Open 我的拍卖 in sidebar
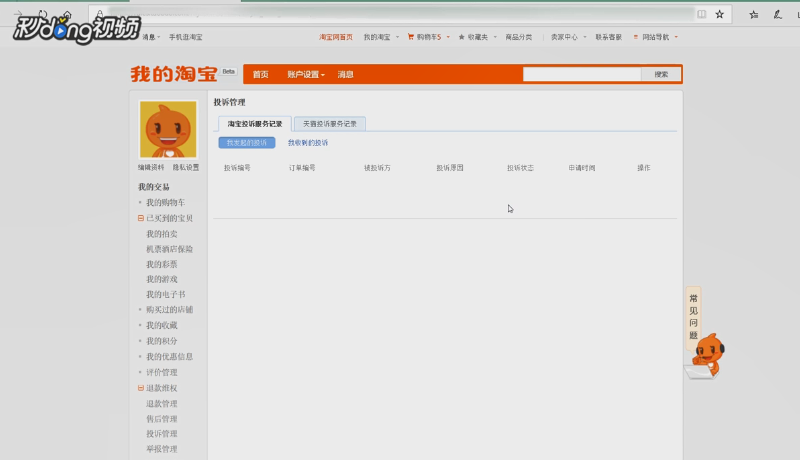This screenshot has width=800, height=460. pyautogui.click(x=162, y=234)
